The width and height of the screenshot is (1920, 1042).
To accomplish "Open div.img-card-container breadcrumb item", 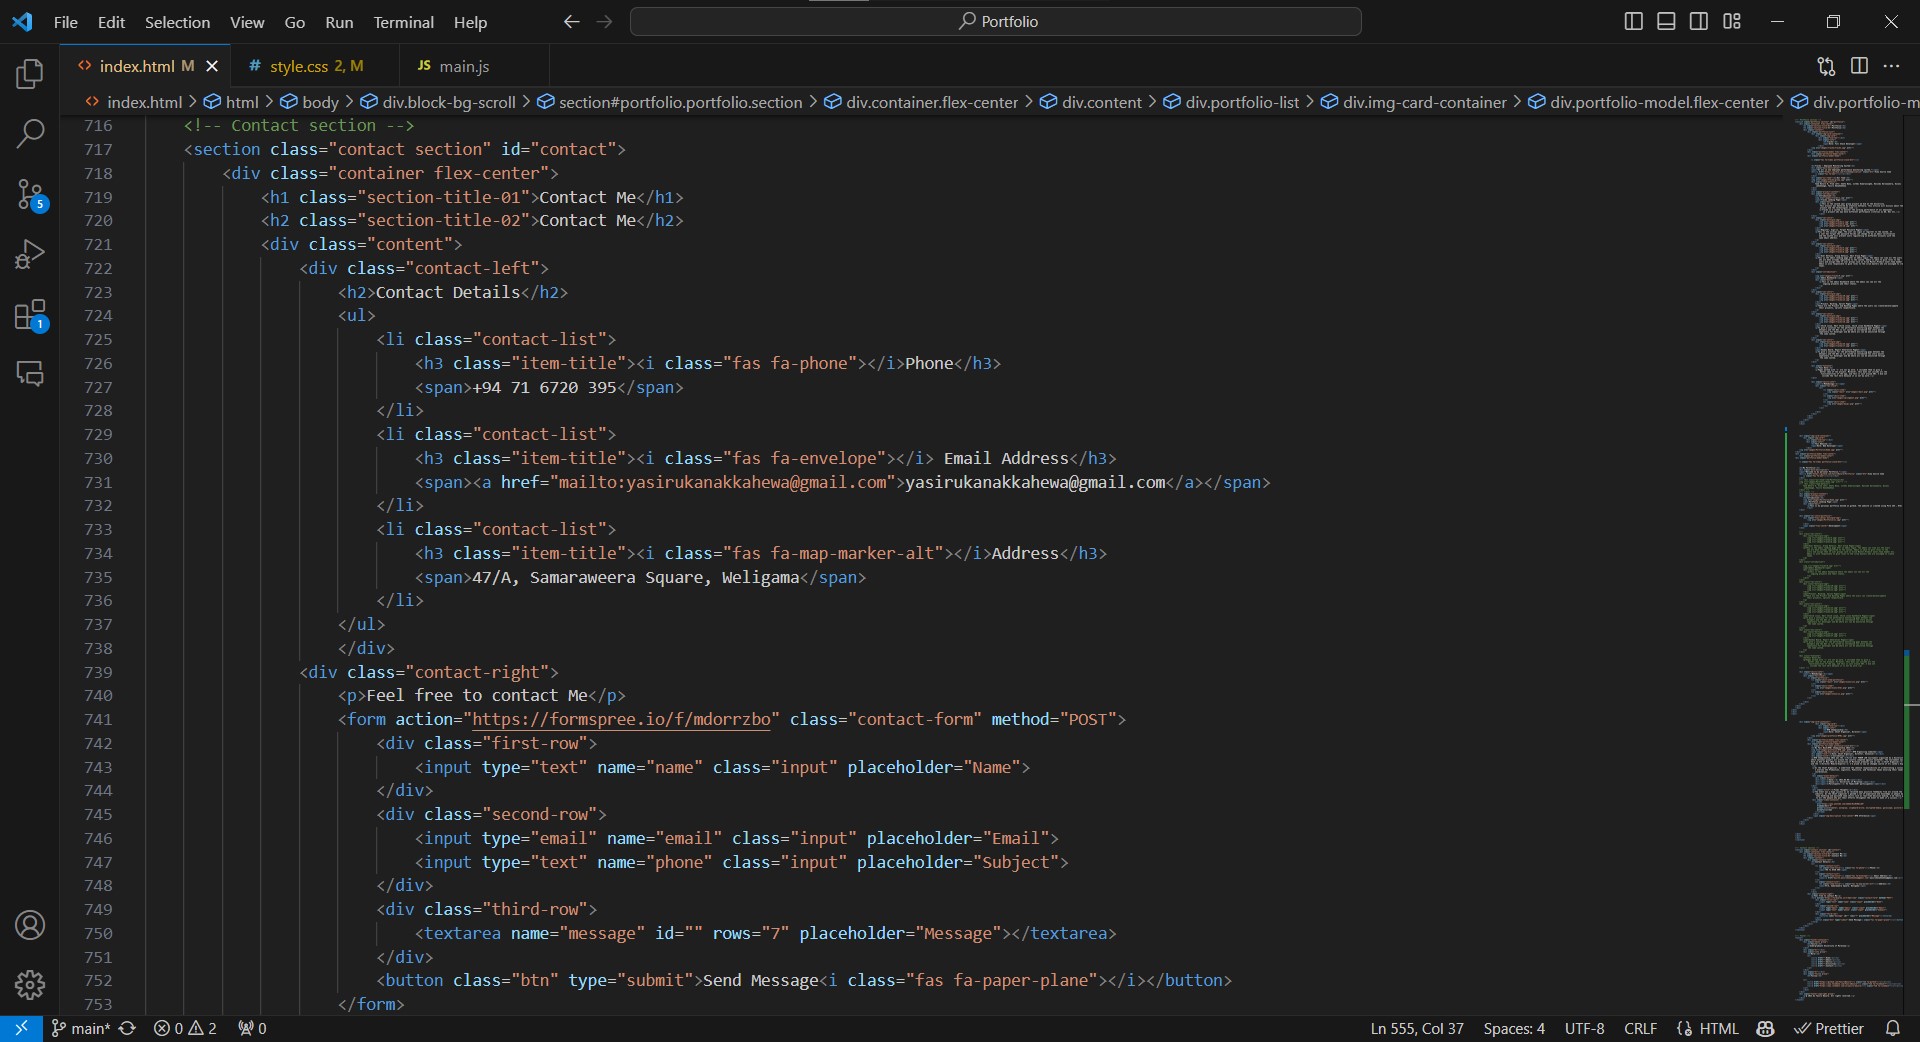I will 1414,102.
